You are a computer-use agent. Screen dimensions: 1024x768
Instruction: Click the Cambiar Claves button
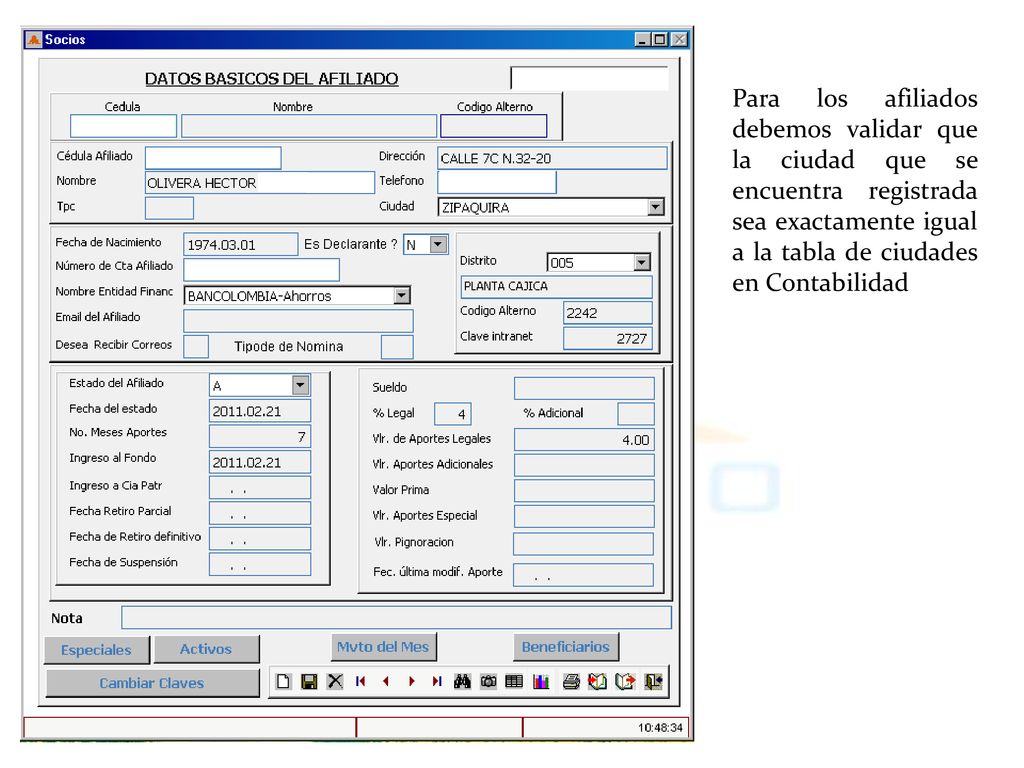152,683
